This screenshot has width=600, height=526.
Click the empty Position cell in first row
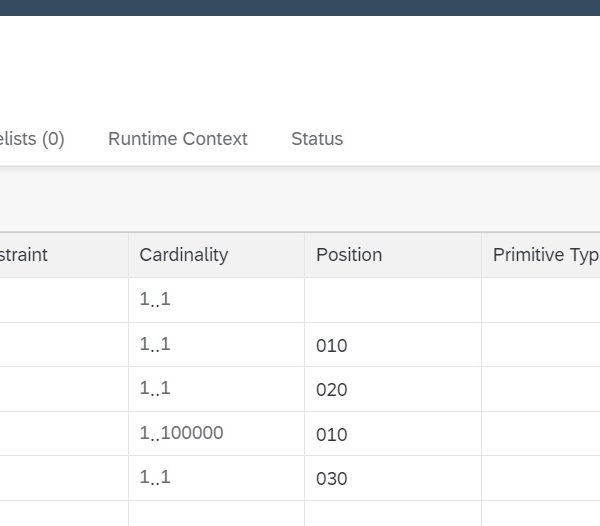click(392, 300)
